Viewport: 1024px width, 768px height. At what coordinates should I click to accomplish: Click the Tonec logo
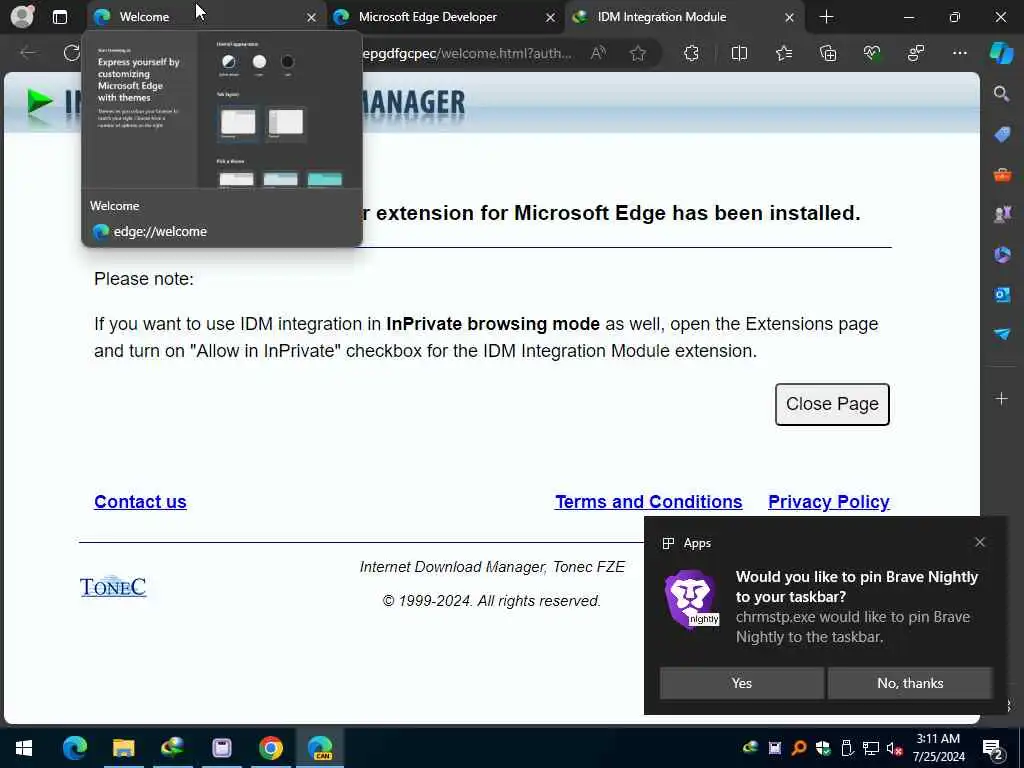(113, 586)
